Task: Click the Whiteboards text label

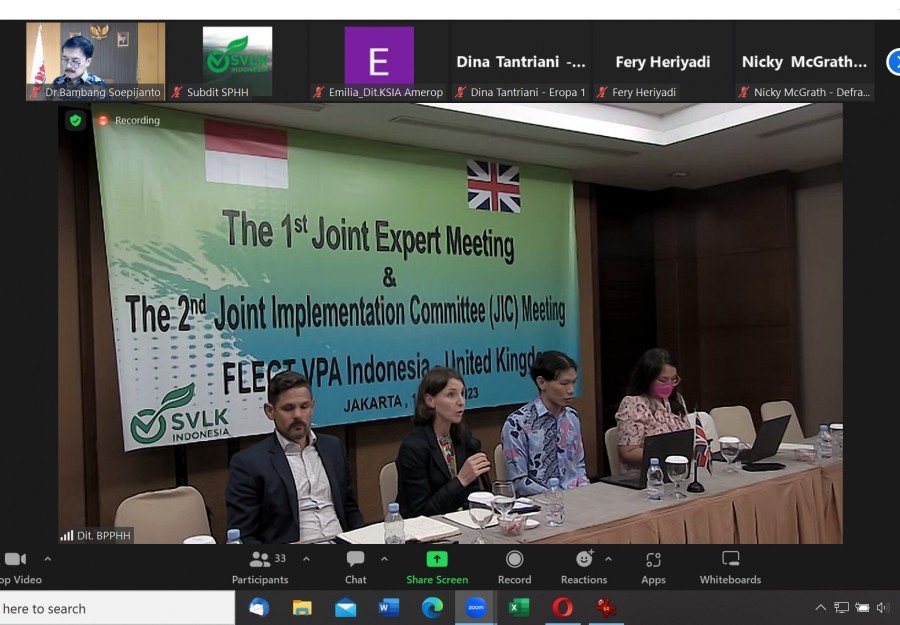Action: point(730,580)
